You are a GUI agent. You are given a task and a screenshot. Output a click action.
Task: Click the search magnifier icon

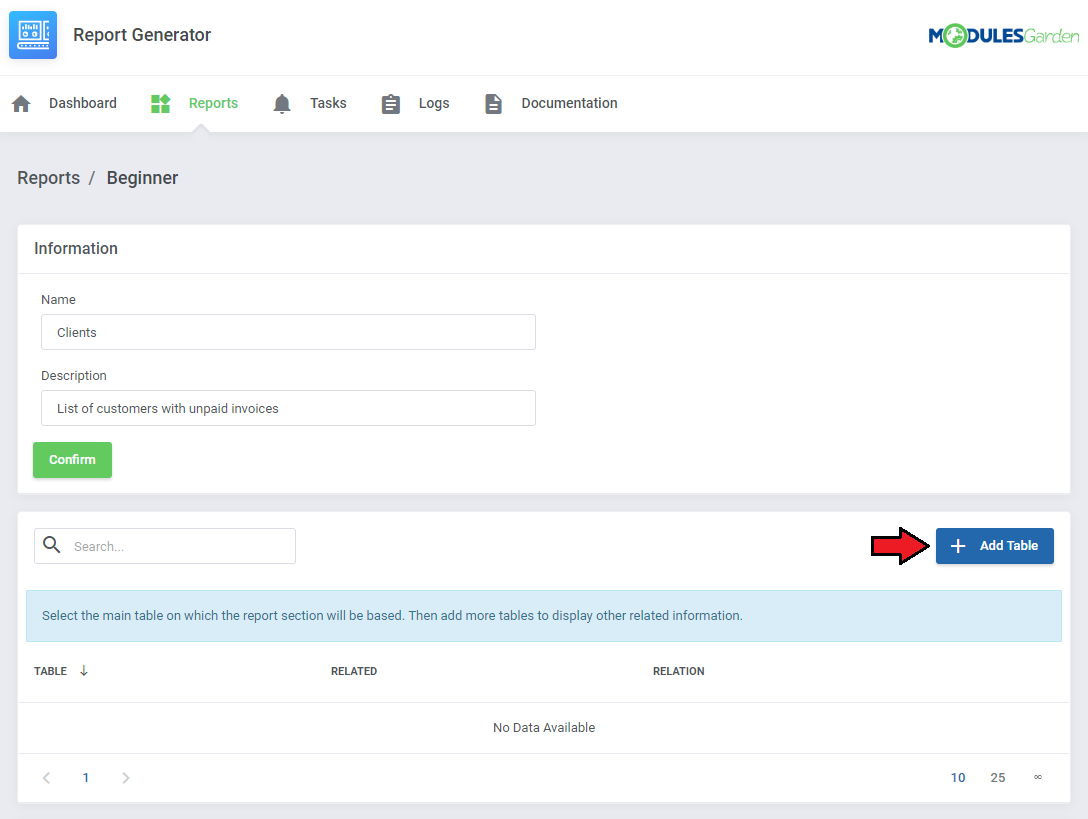[x=52, y=545]
